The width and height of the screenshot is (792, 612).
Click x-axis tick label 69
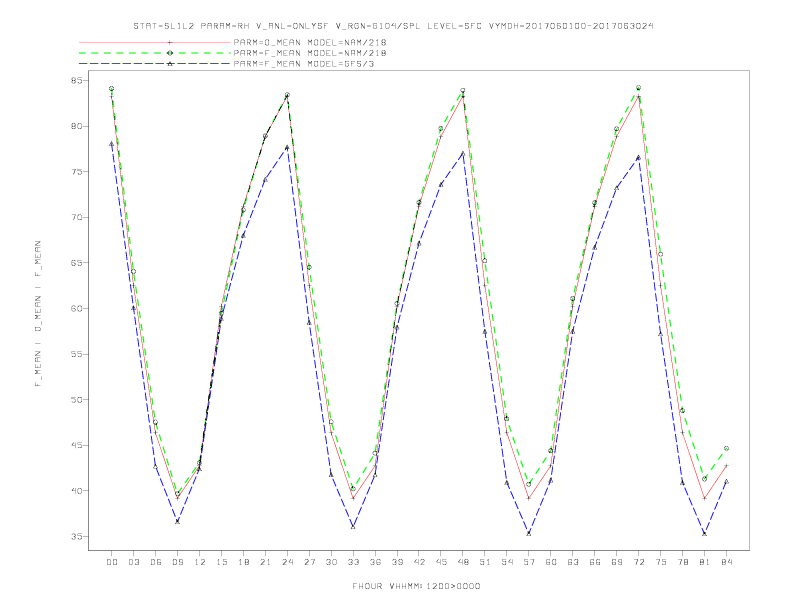[x=617, y=562]
